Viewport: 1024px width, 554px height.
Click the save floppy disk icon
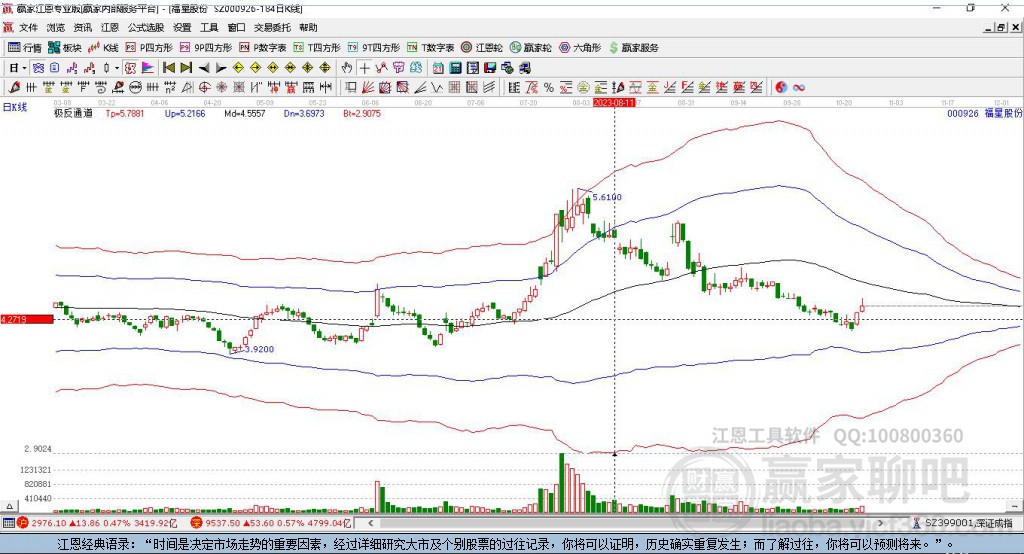[x=490, y=68]
